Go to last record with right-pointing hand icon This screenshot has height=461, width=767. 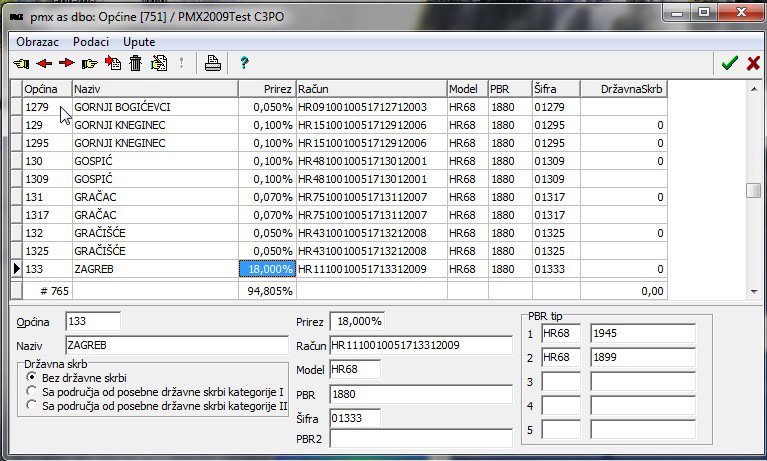click(90, 63)
